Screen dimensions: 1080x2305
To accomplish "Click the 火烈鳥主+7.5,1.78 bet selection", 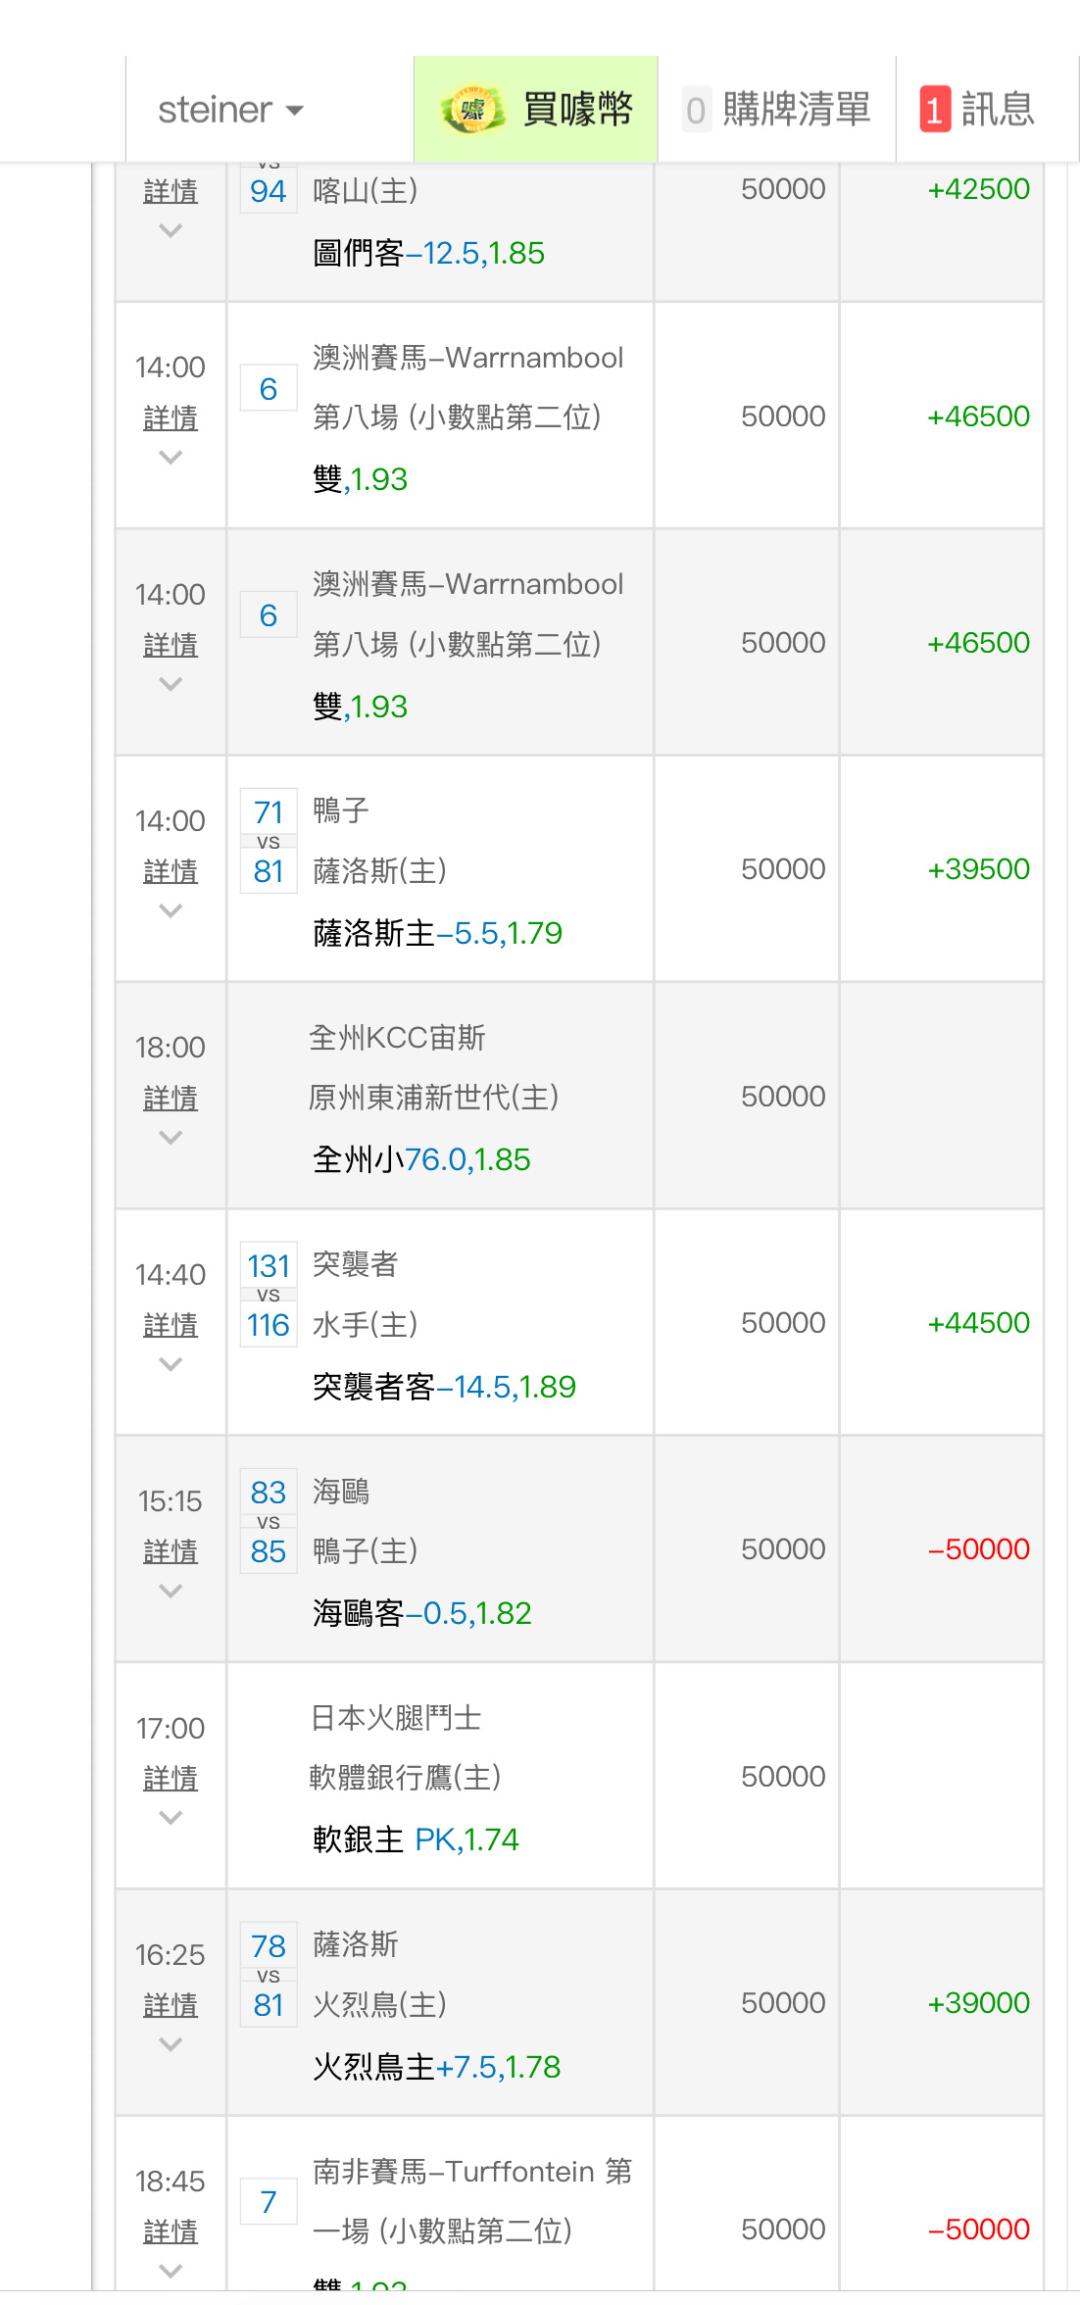I will 436,2067.
